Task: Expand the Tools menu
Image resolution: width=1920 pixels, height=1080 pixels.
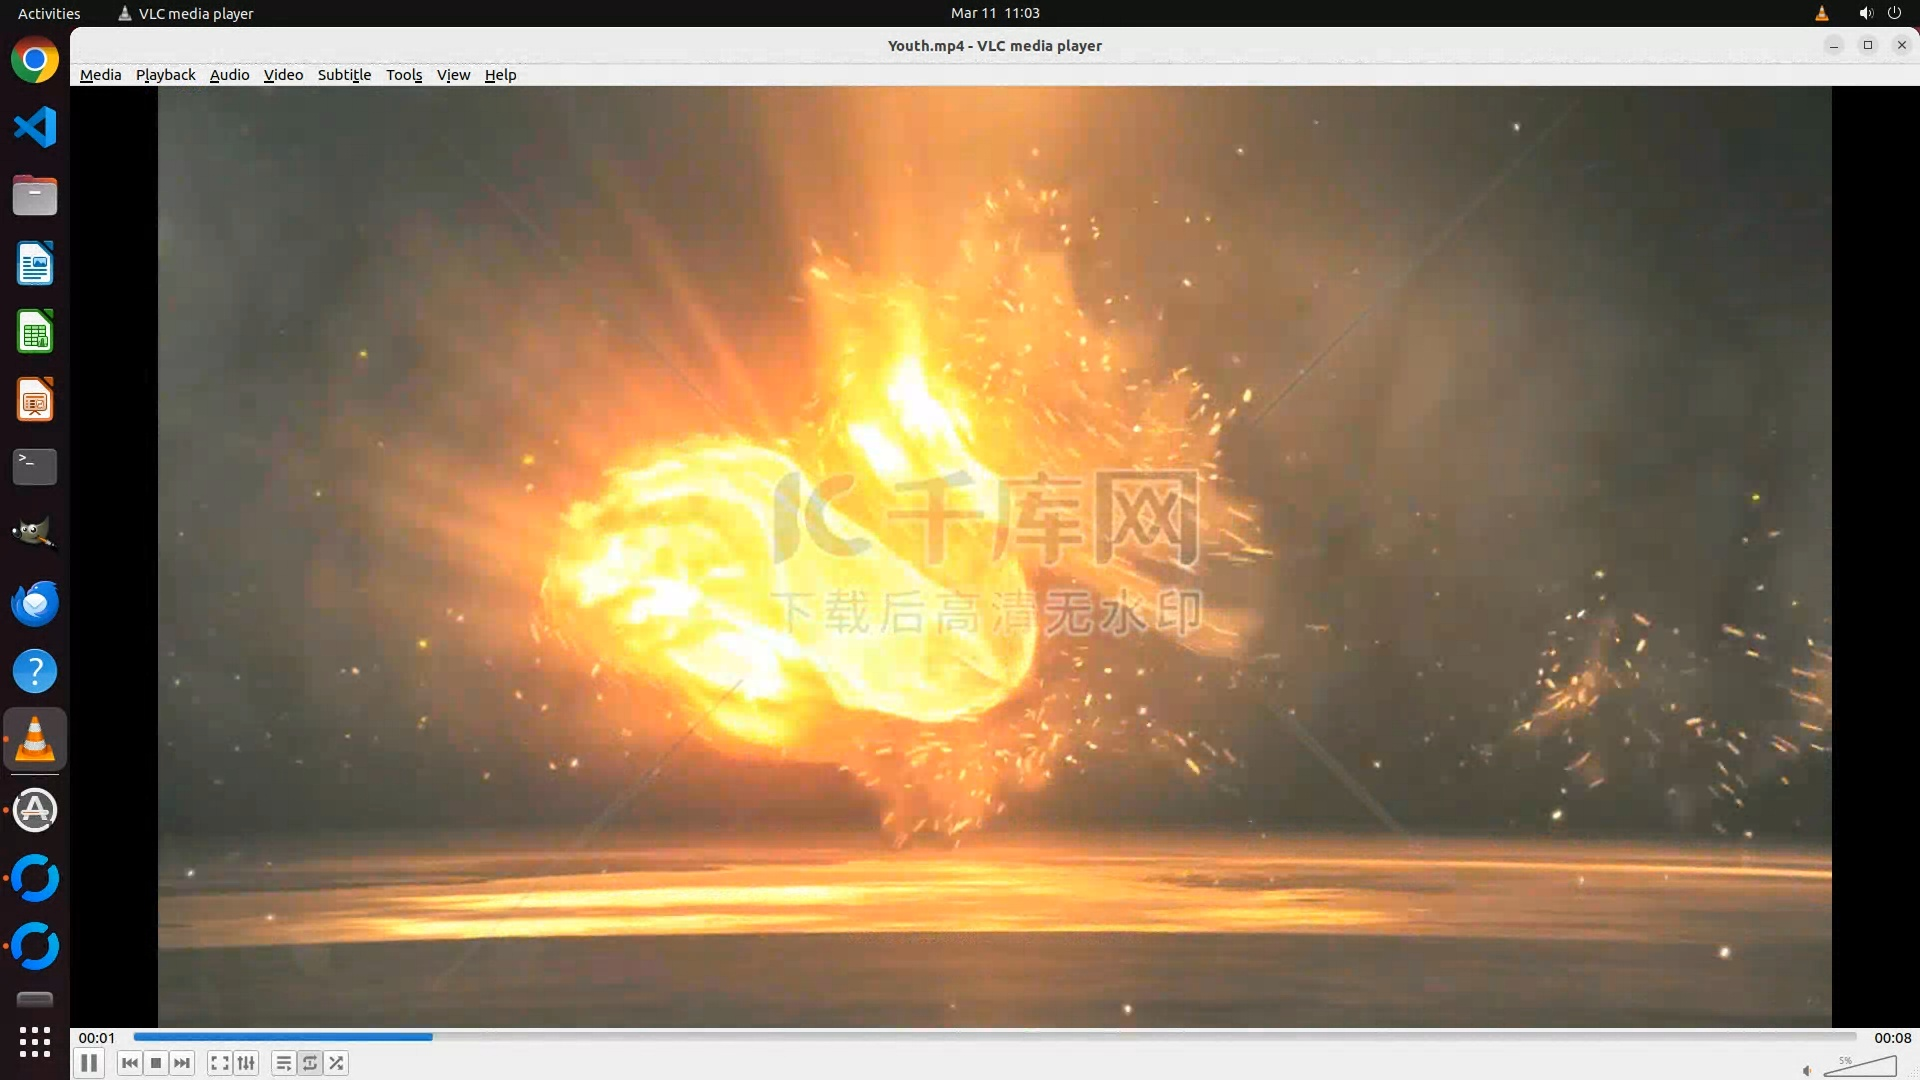Action: coord(404,75)
